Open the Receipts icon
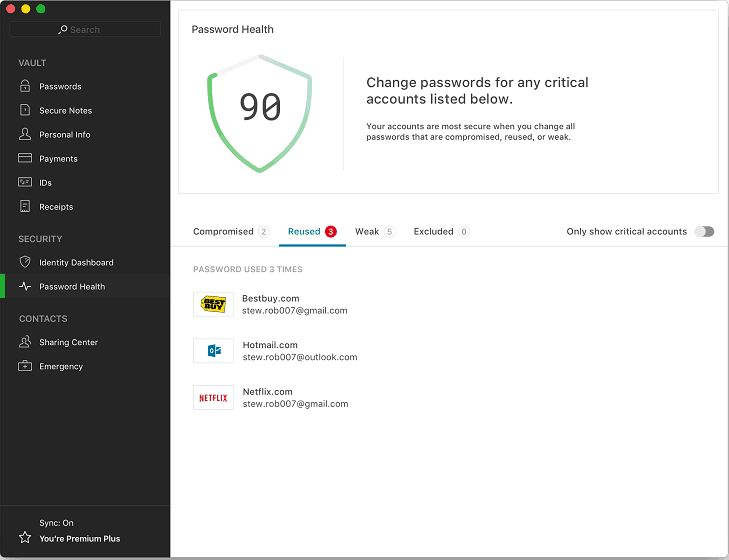729x560 pixels. [x=25, y=207]
